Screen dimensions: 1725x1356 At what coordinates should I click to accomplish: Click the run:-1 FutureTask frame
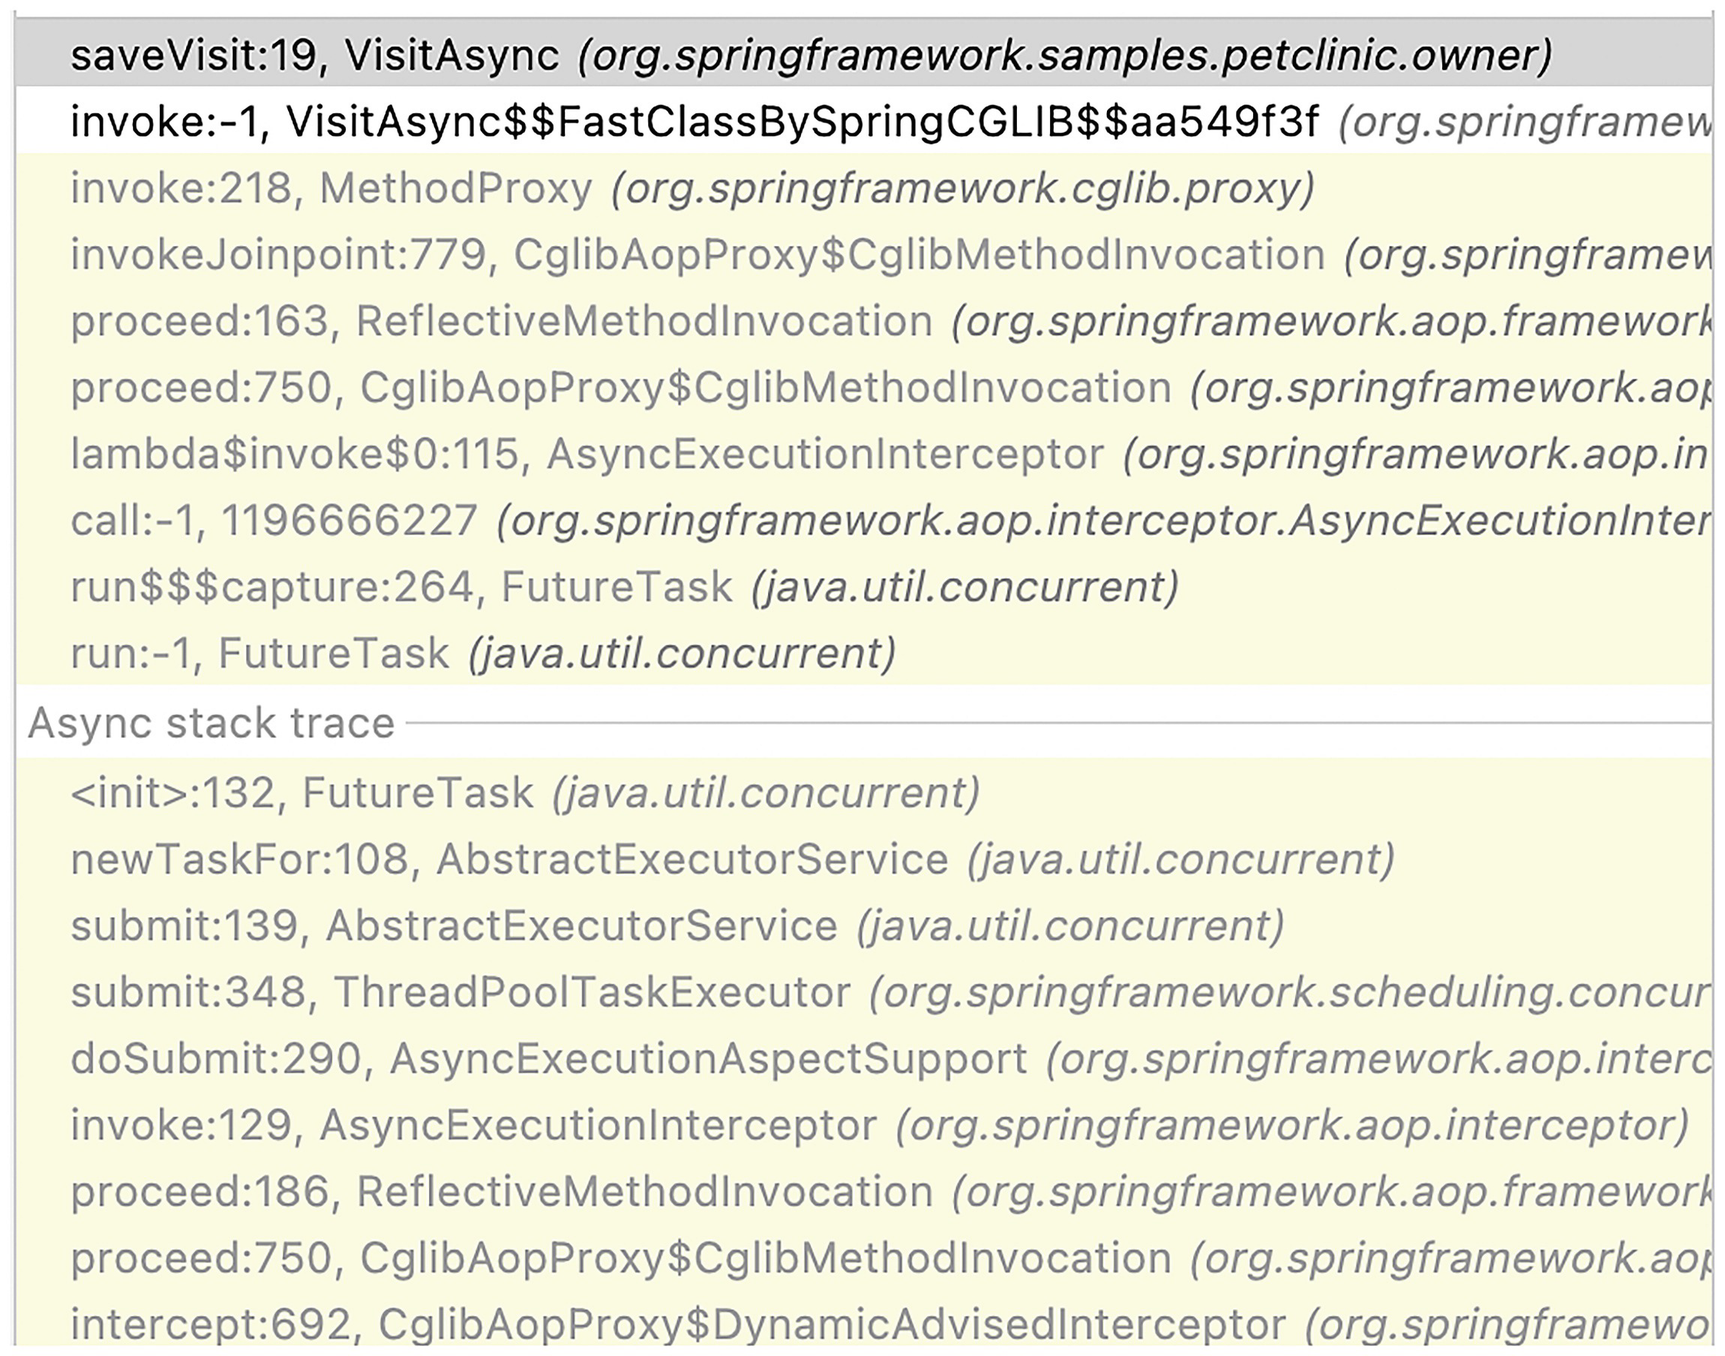click(482, 654)
